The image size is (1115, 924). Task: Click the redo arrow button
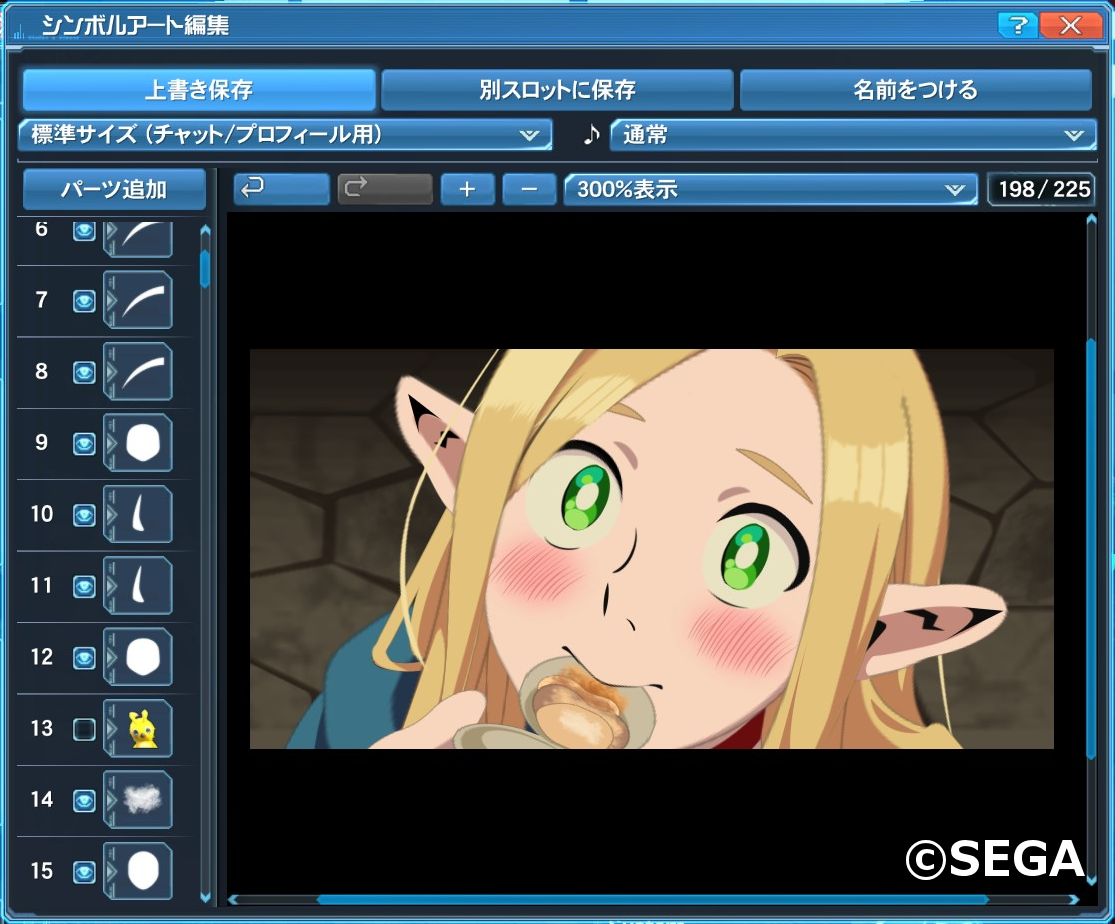pos(385,189)
